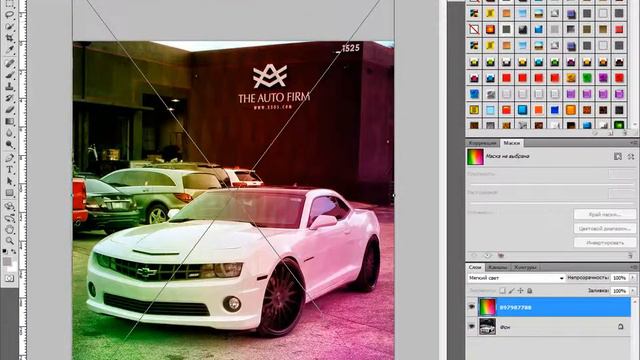The width and height of the screenshot is (640, 360).
Task: Toggle lock all padlock in Layers
Action: pos(529,291)
